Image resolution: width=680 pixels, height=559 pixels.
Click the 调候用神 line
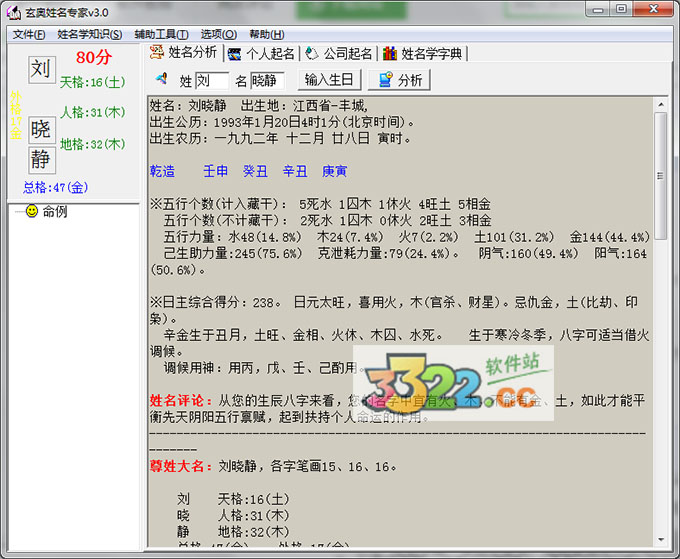click(264, 368)
